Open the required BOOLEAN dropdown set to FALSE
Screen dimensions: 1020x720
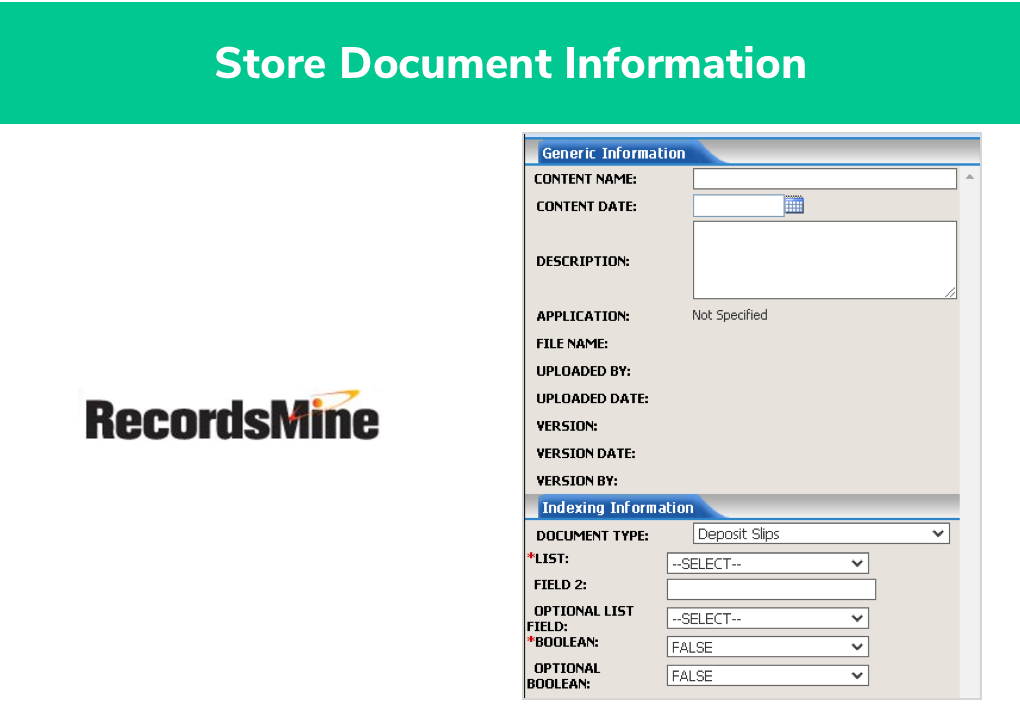coord(768,647)
